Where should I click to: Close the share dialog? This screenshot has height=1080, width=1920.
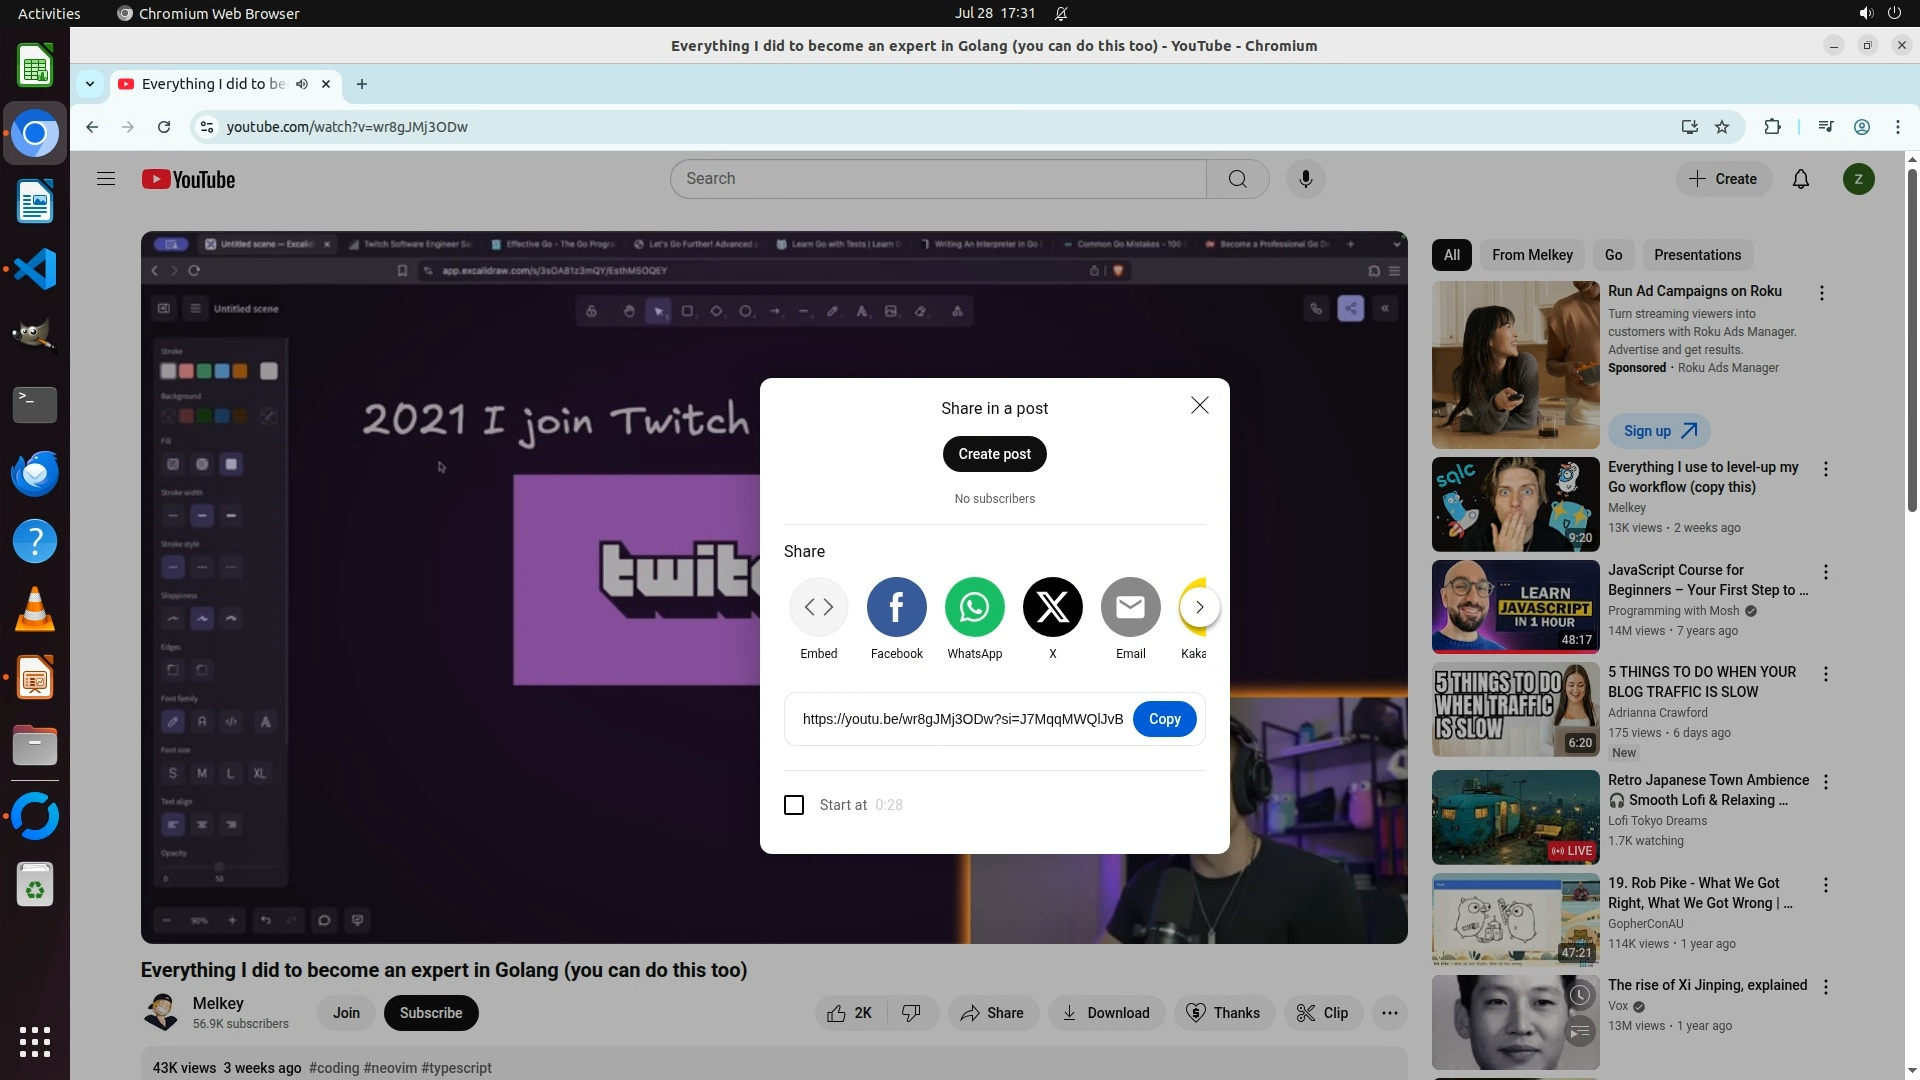[1199, 405]
